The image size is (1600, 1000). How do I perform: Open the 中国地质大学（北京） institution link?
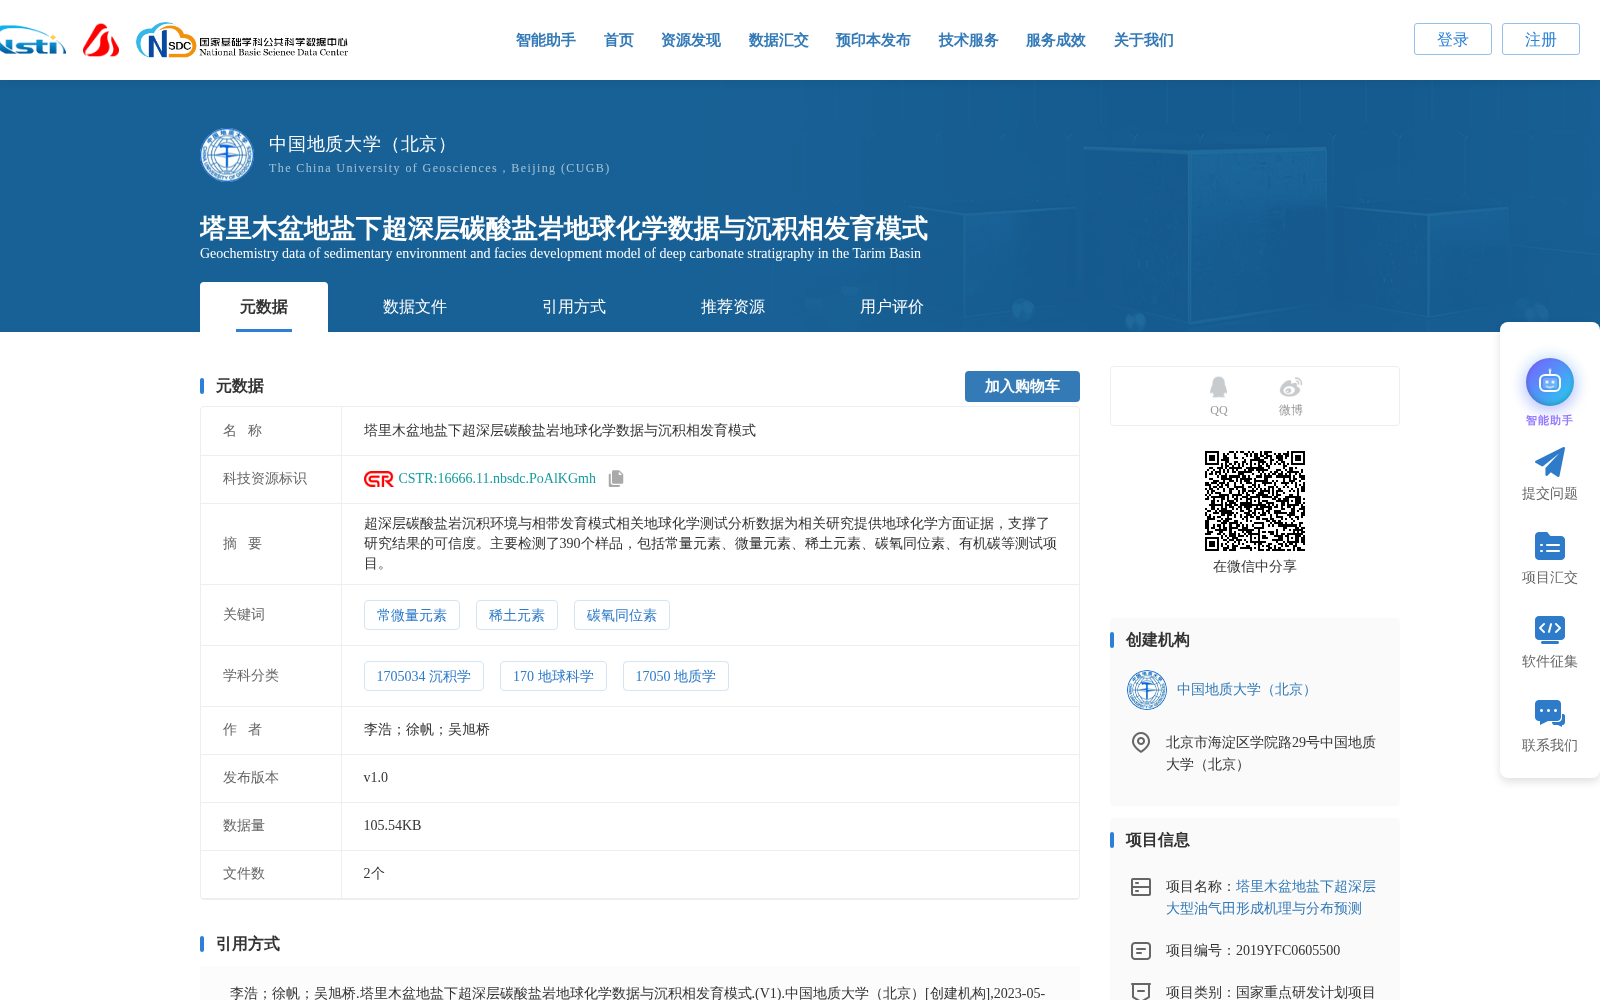[1246, 690]
